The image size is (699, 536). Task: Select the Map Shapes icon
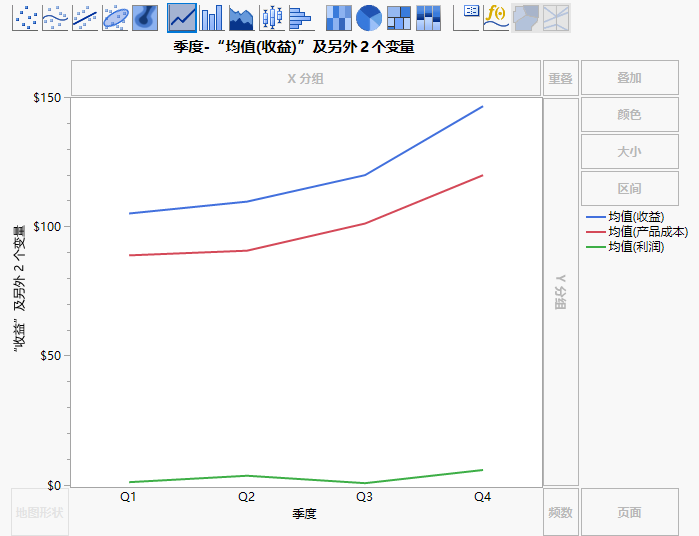coord(526,18)
